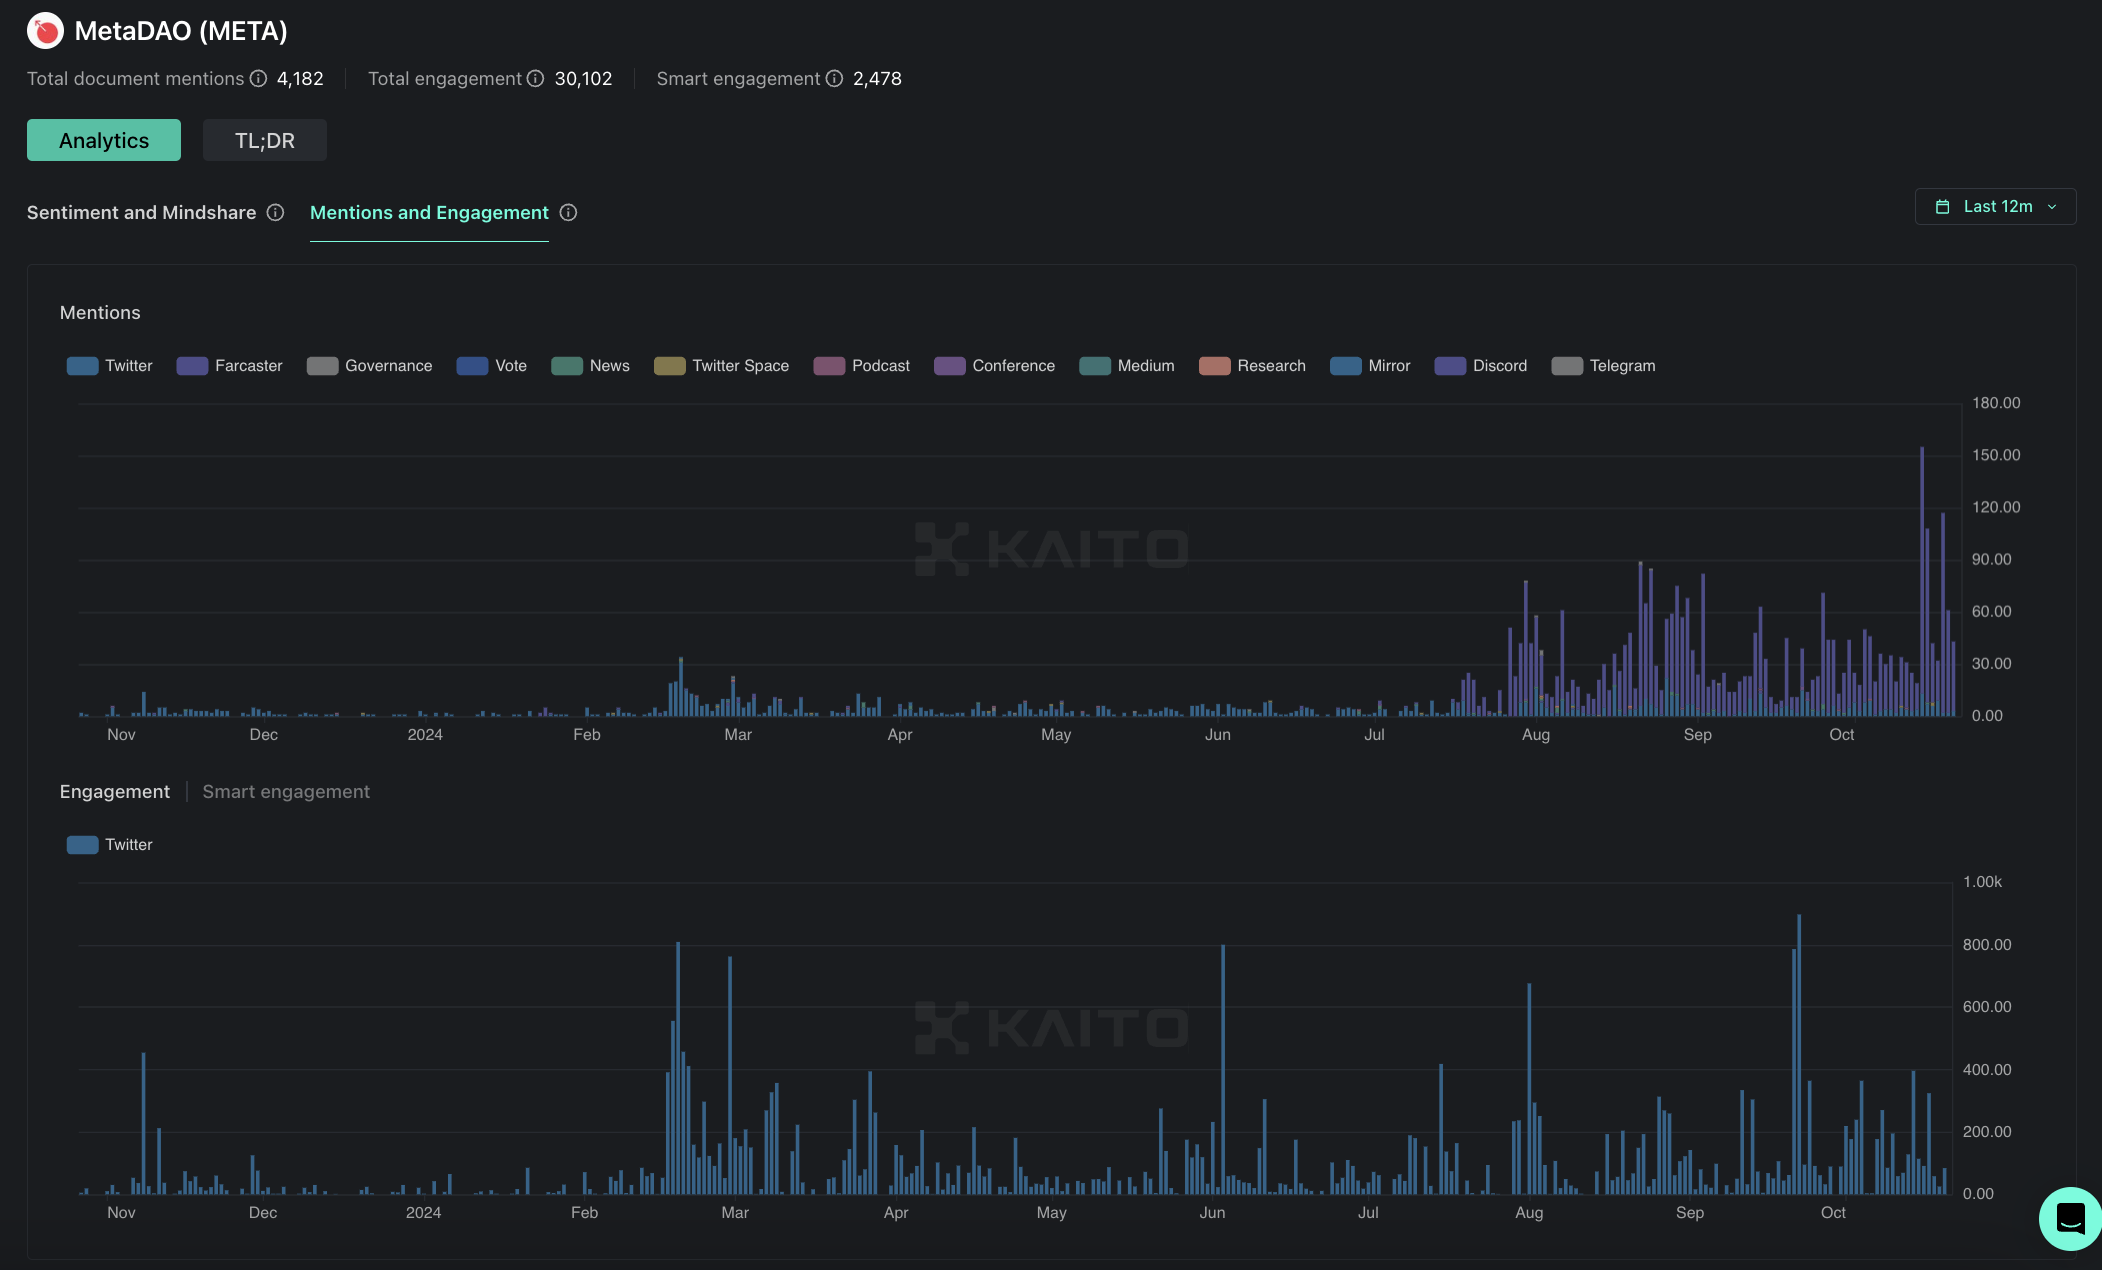Hide the Mirror series in legend

1371,366
